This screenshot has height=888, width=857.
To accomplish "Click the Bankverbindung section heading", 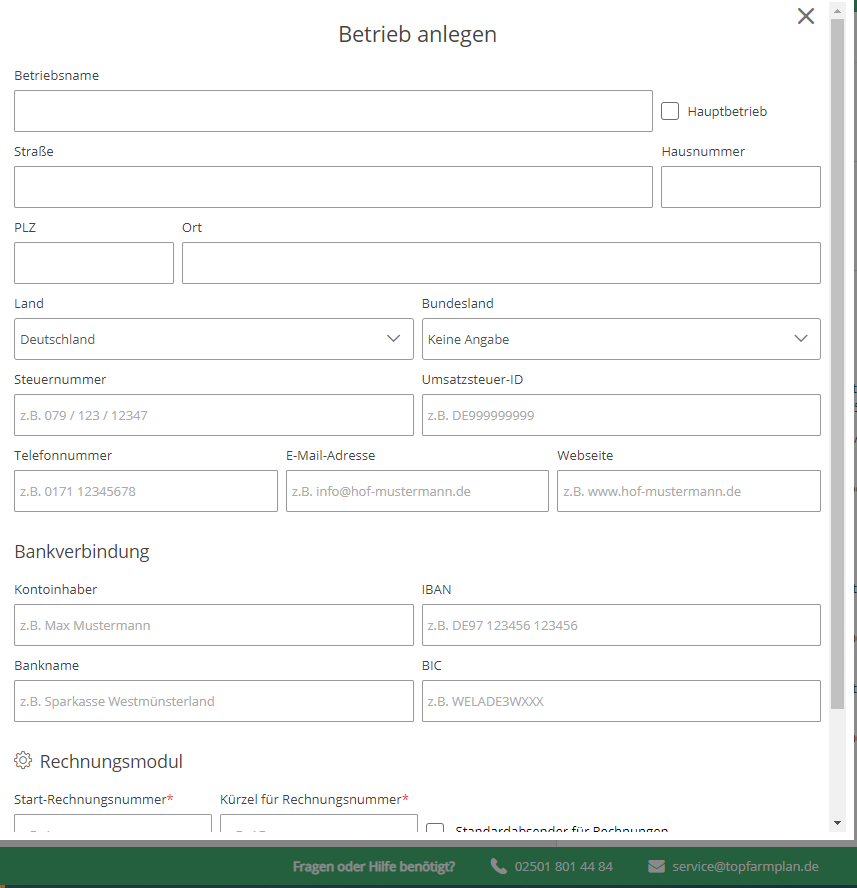I will tap(82, 551).
